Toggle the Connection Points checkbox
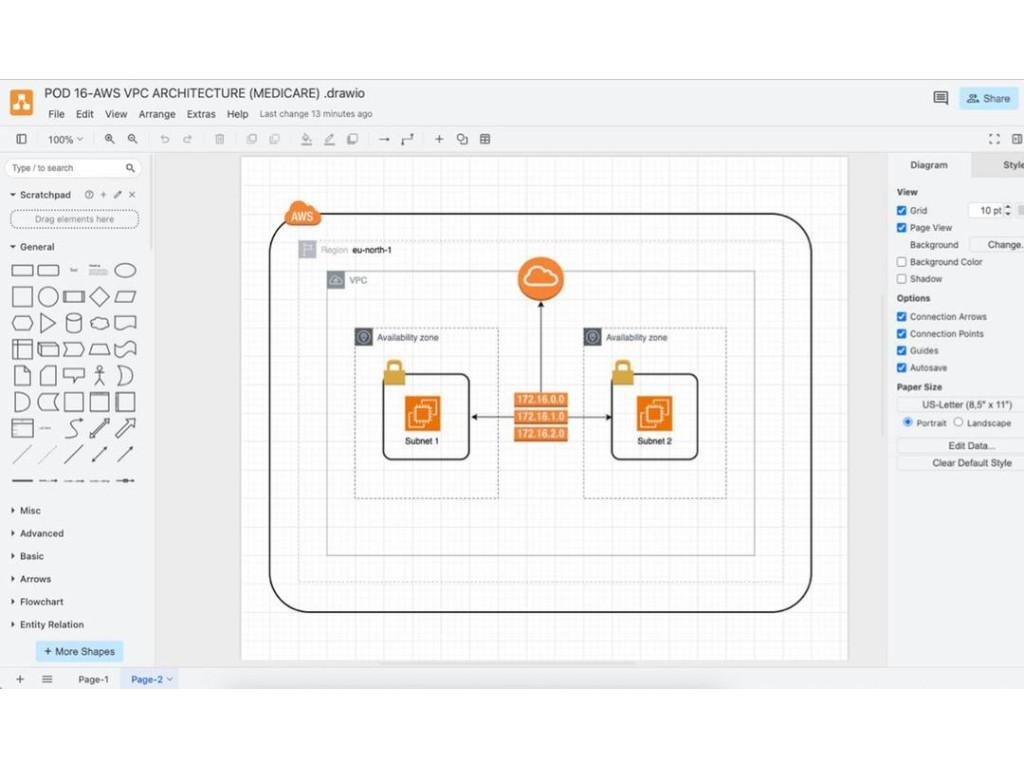Image resolution: width=1024 pixels, height=768 pixels. [x=902, y=334]
